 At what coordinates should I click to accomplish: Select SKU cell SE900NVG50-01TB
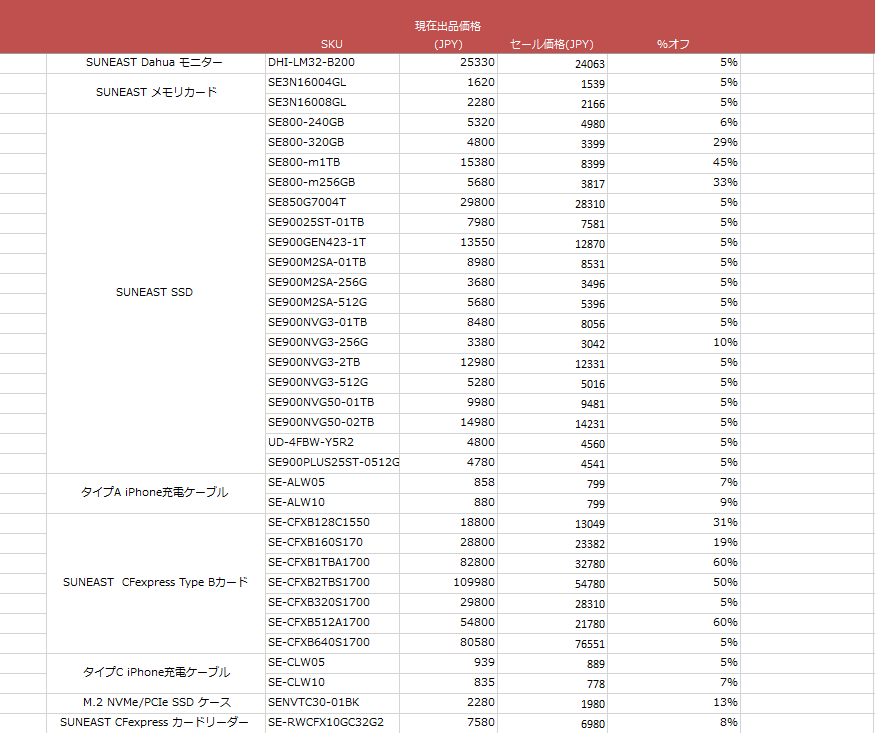point(333,403)
